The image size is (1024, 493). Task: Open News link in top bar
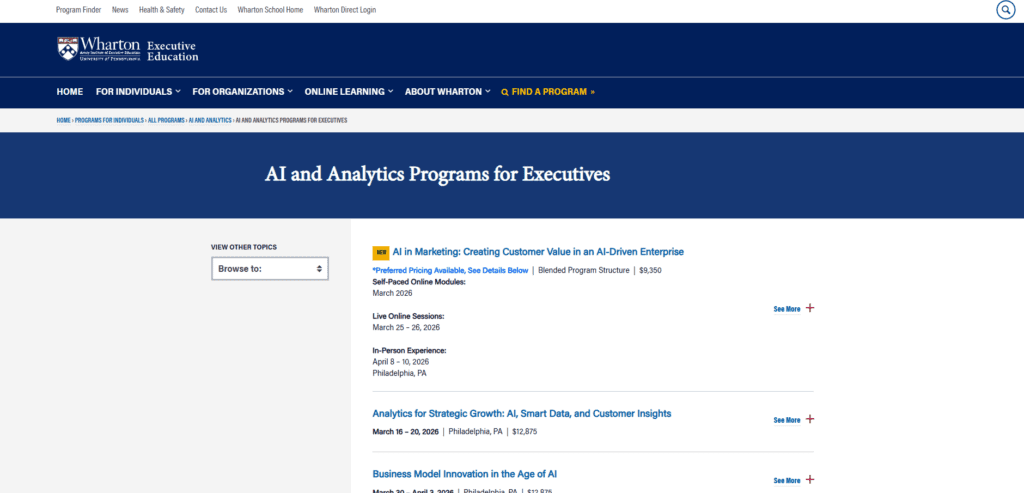[x=120, y=10]
